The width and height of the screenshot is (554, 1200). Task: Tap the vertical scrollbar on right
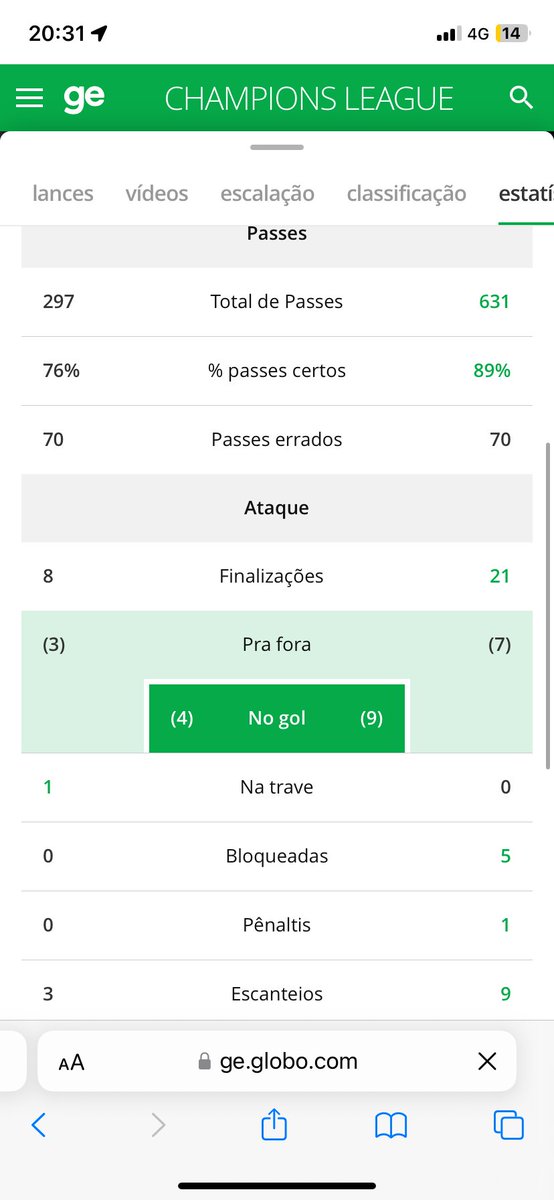548,605
